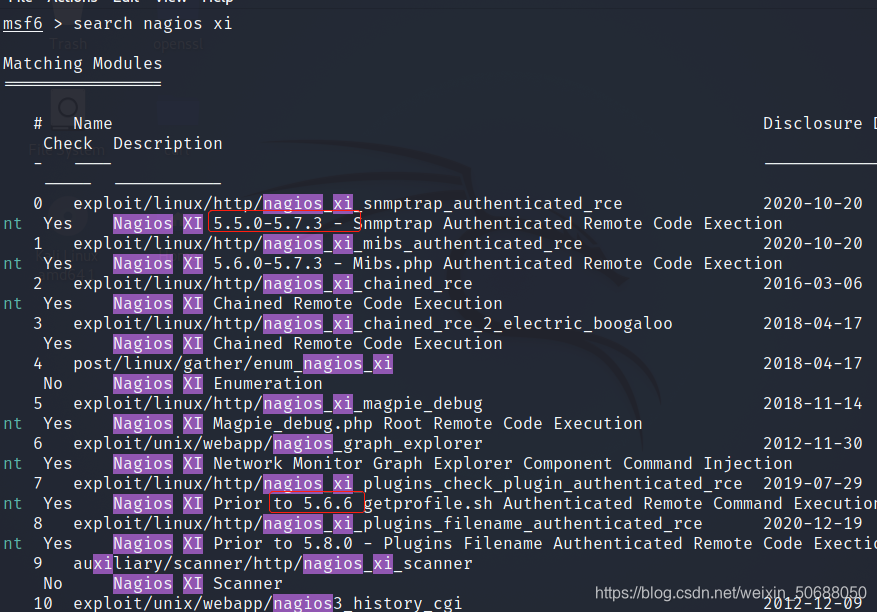
Task: Select module path nagios_xi_snmptrap_authenticated_rce
Action: (347, 204)
